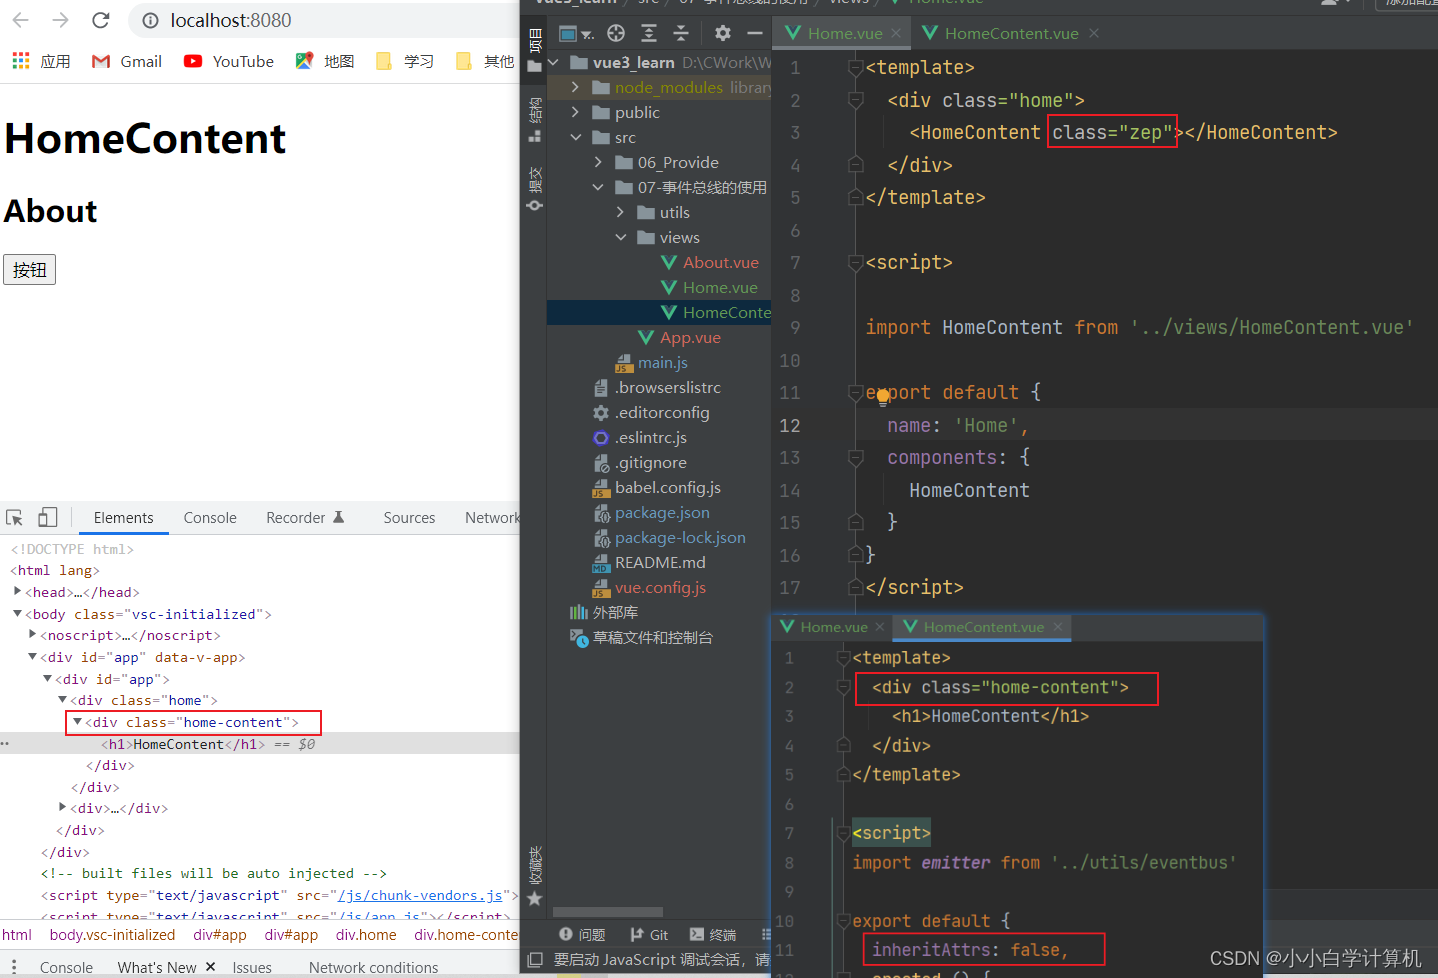Screen dimensions: 1438x978
Task: Collapse the div class="home-content" node
Action: click(x=77, y=721)
